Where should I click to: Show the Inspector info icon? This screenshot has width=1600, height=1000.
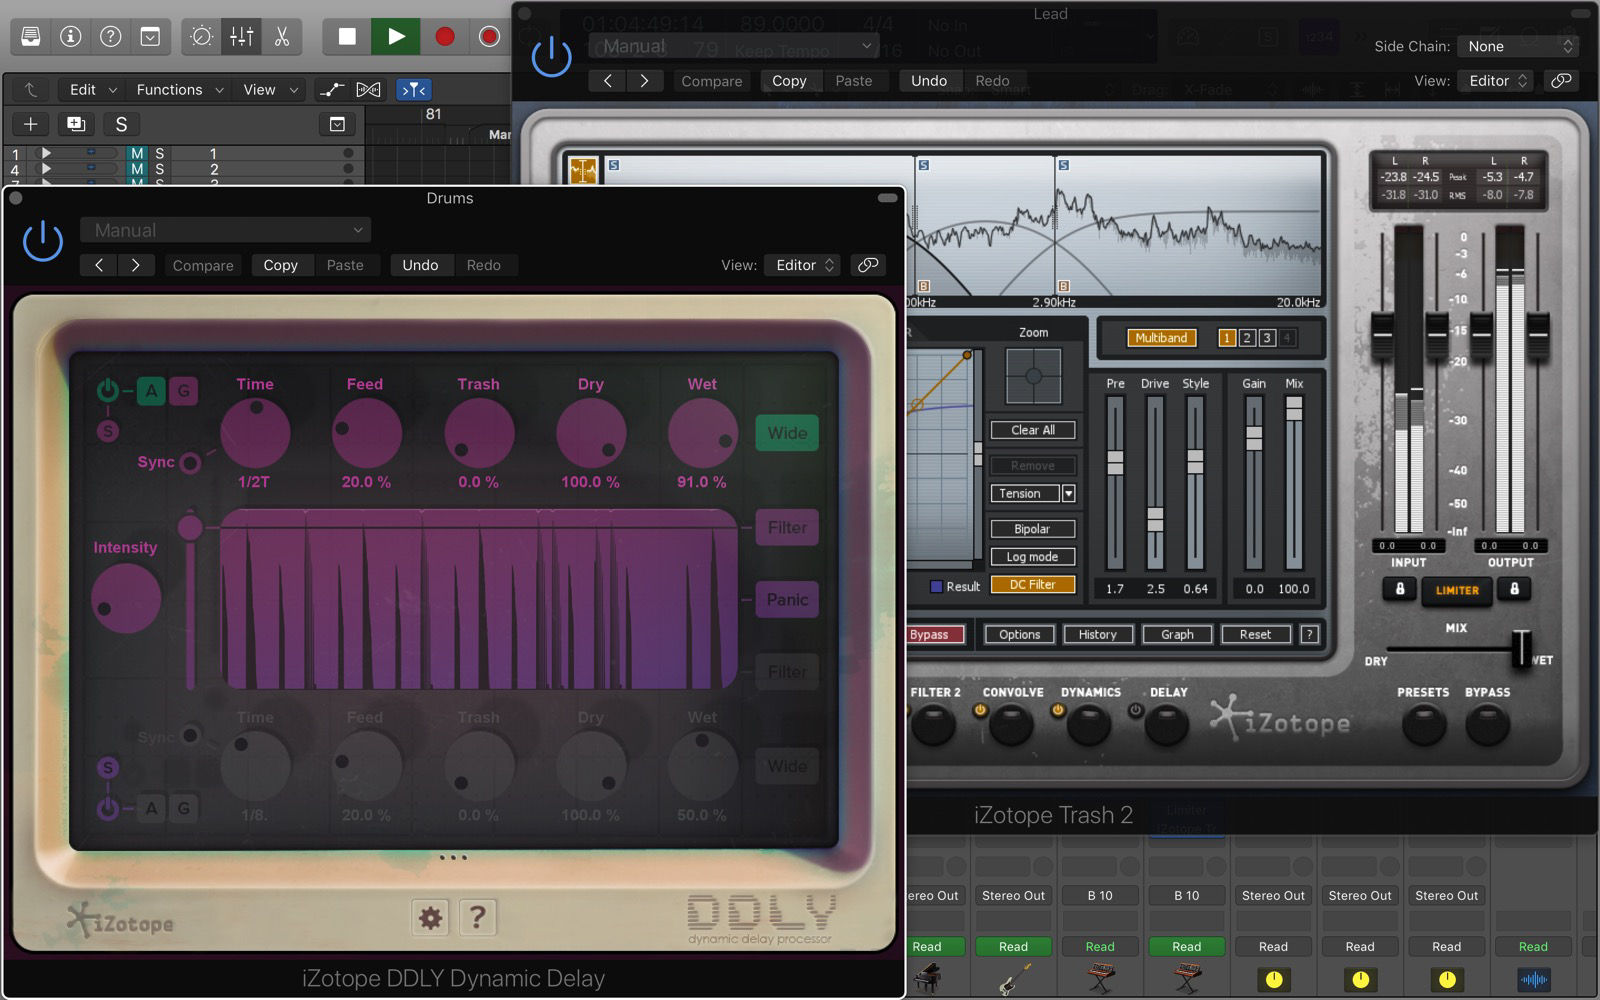pyautogui.click(x=71, y=37)
